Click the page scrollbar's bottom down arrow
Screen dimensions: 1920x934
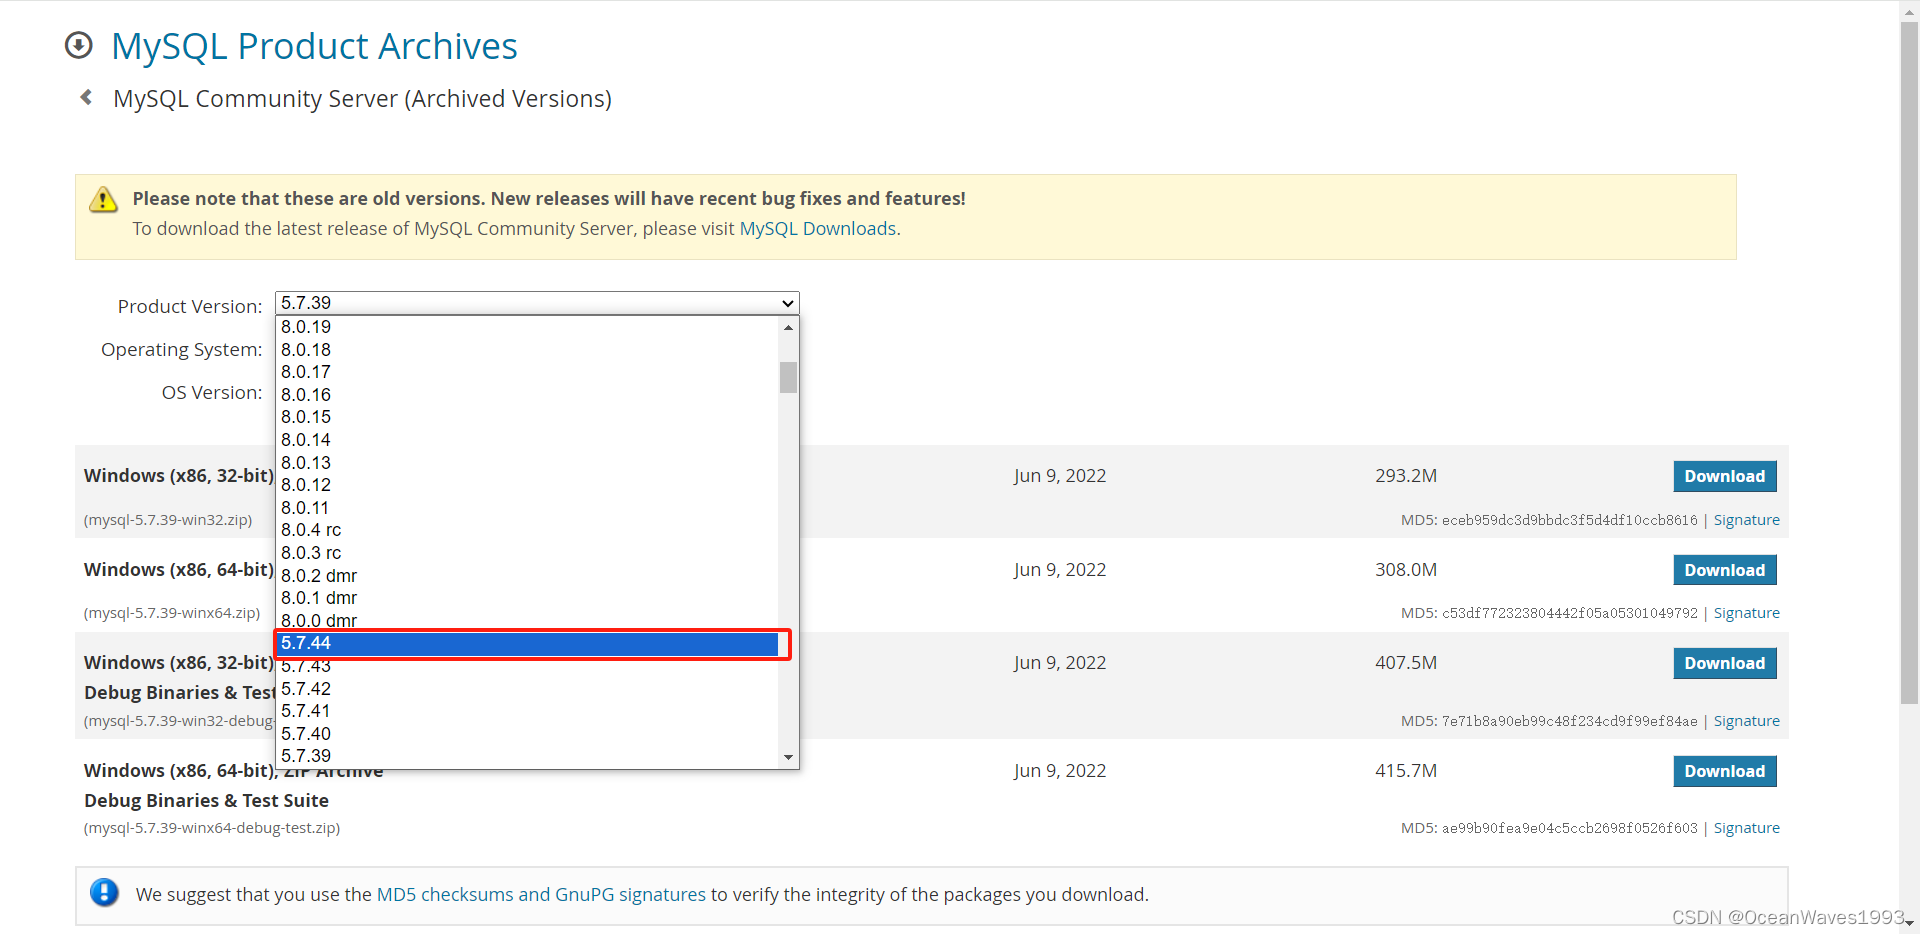[1909, 924]
